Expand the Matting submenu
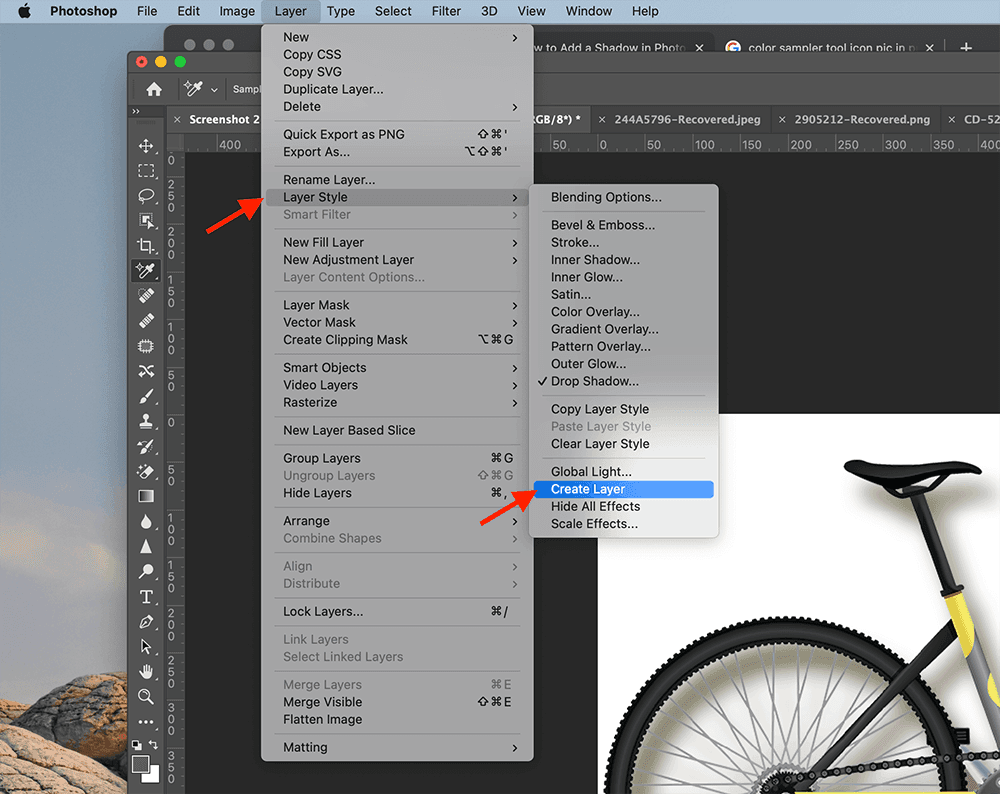This screenshot has height=794, width=1000. (397, 747)
